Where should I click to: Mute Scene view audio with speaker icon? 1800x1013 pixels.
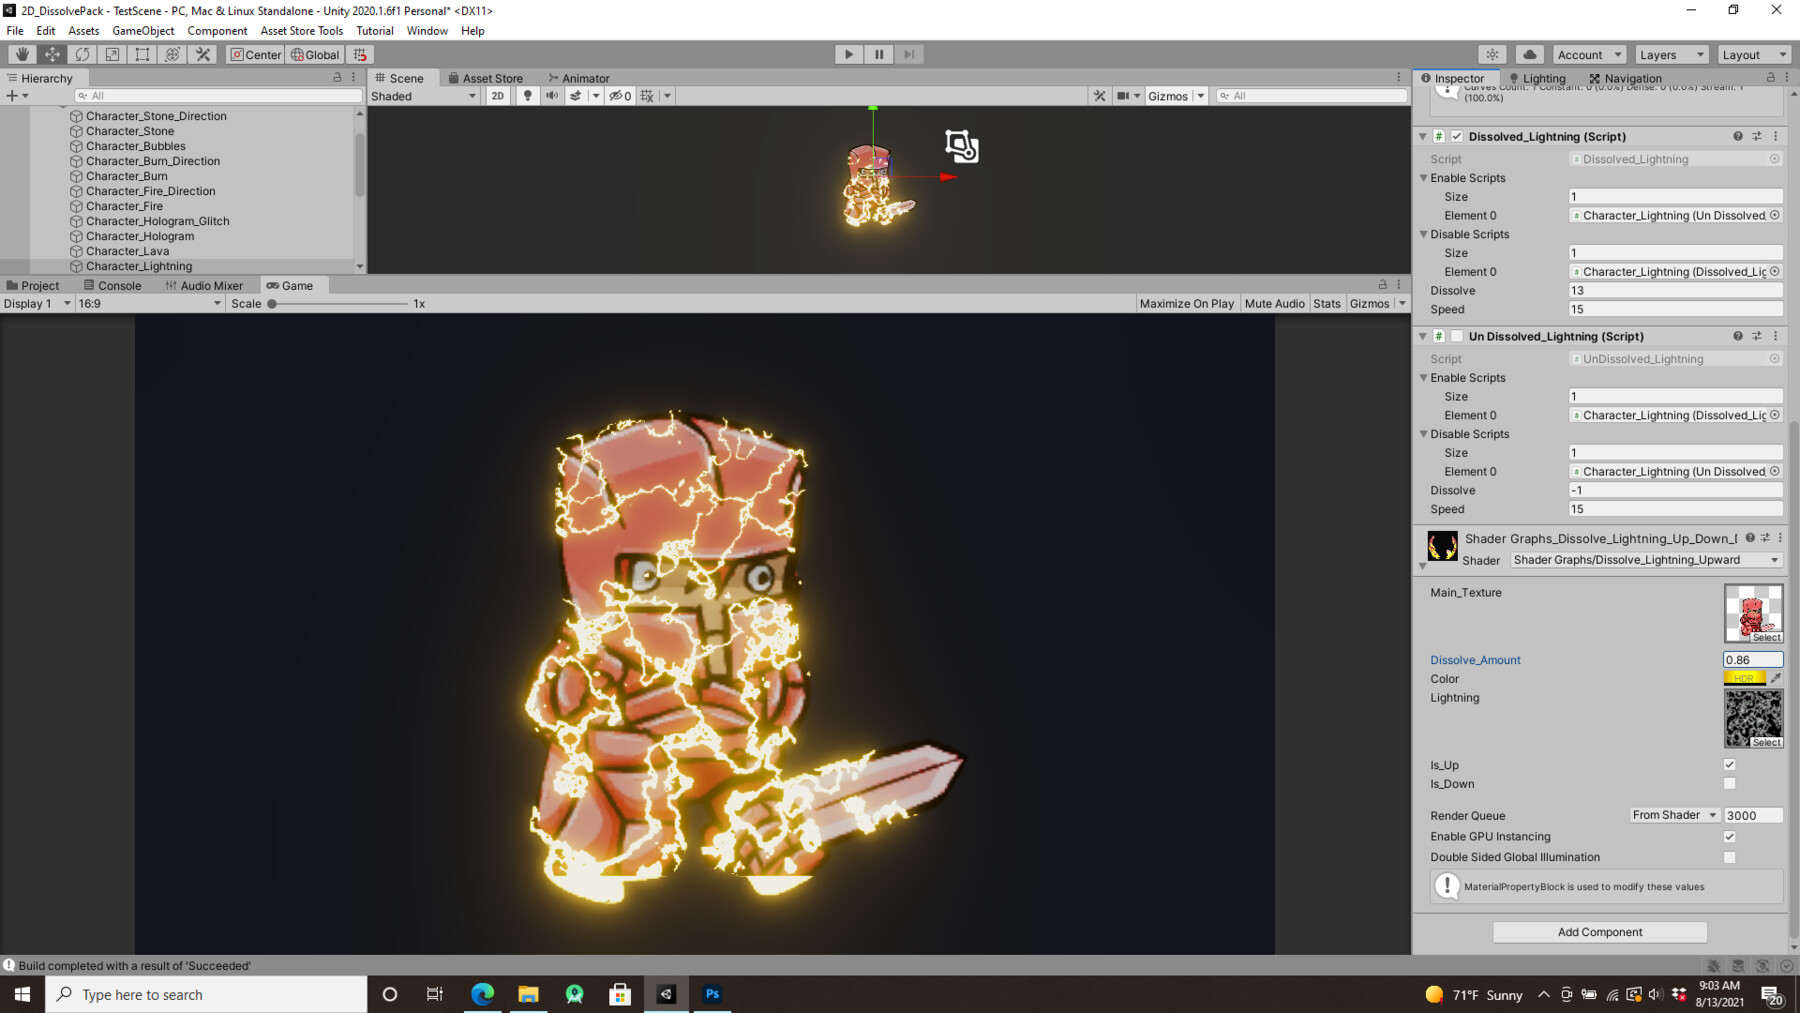[552, 95]
